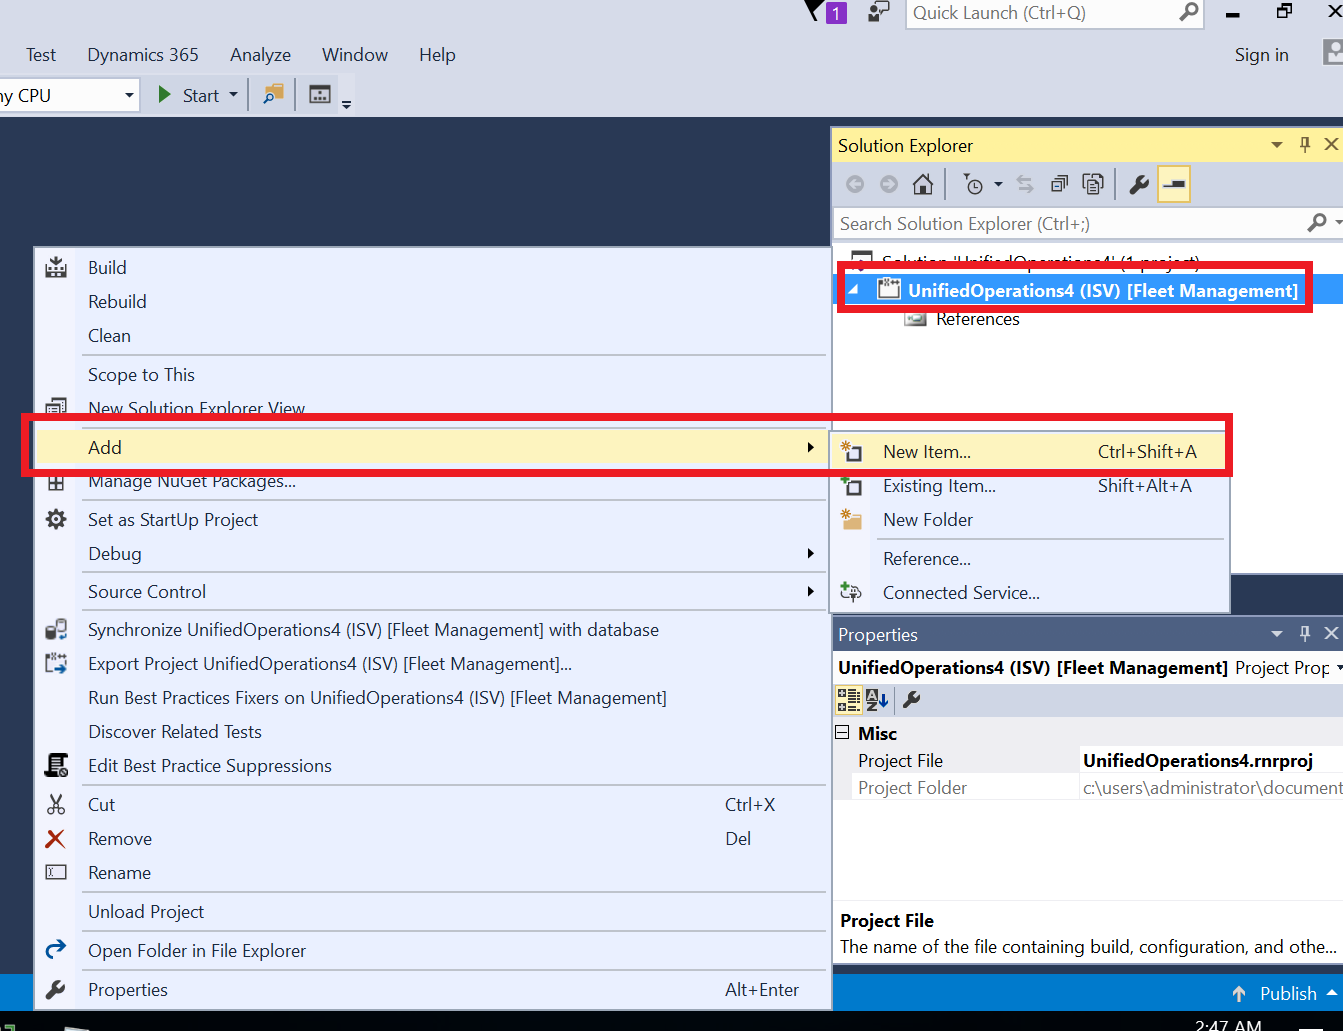This screenshot has height=1031, width=1343.
Task: Open the Window menu
Action: point(355,55)
